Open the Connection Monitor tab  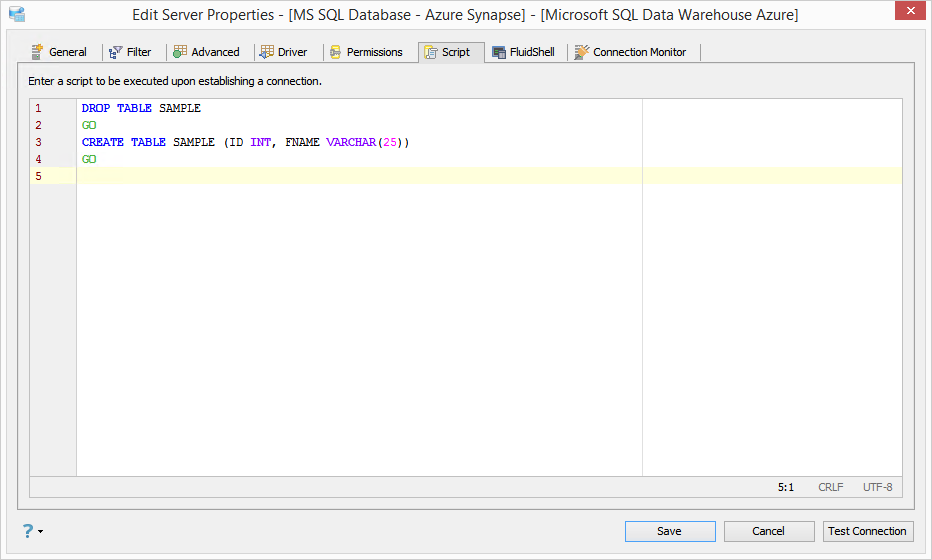click(x=631, y=52)
